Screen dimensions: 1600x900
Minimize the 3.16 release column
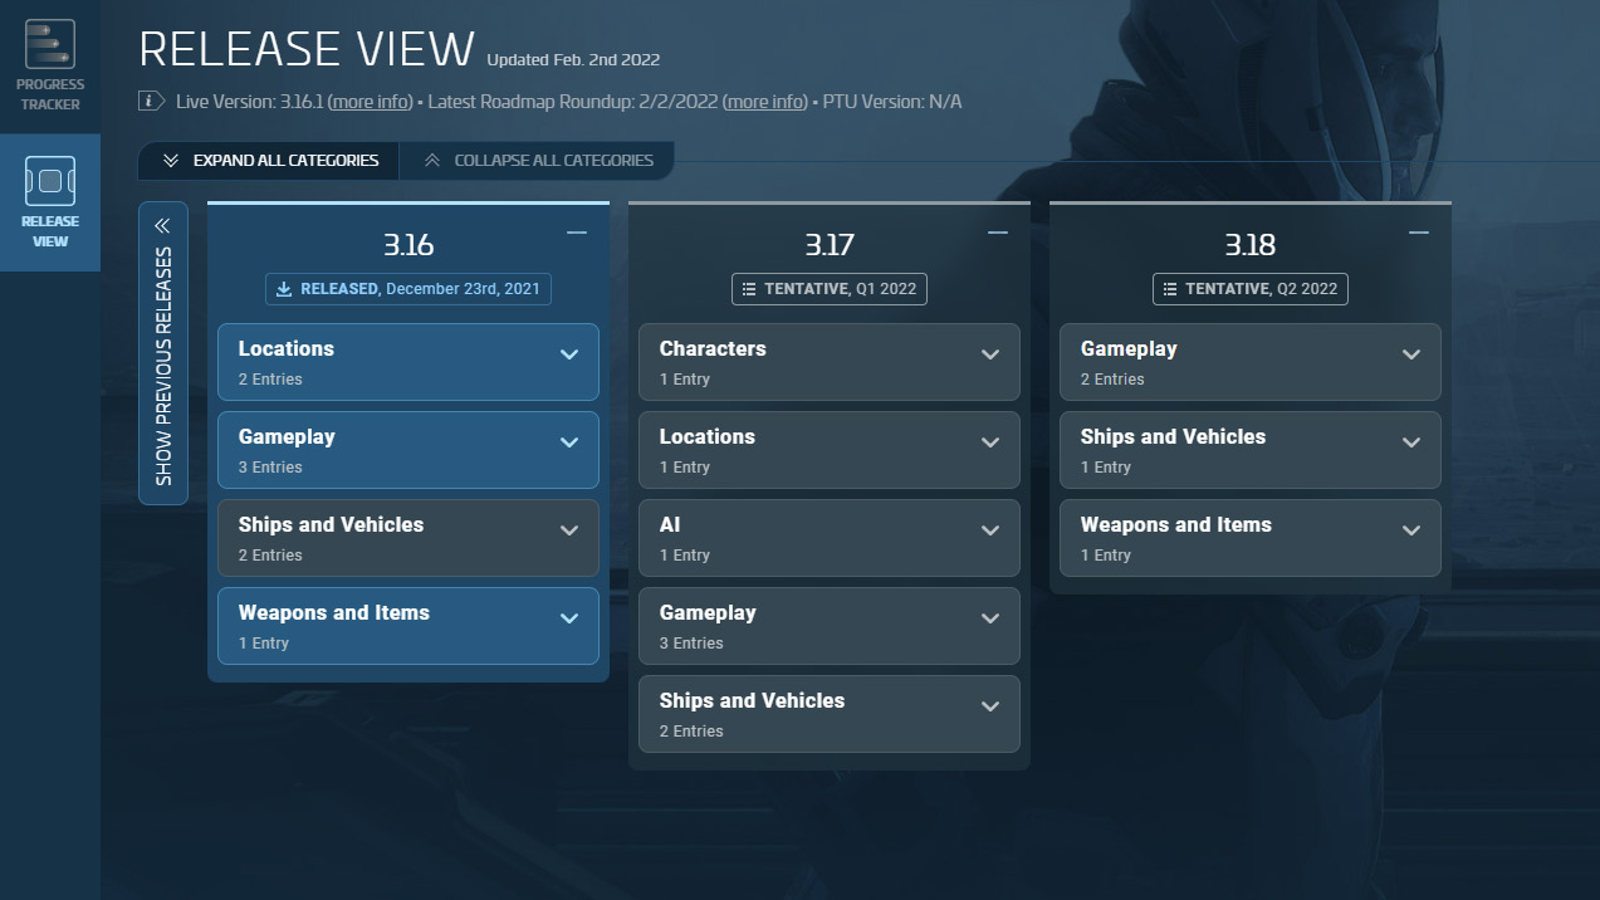pyautogui.click(x=577, y=233)
